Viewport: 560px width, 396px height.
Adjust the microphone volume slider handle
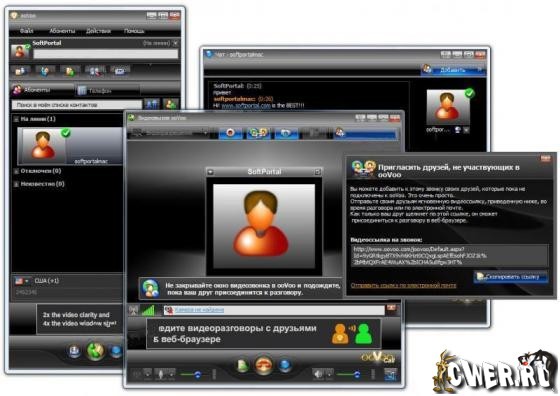197,374
